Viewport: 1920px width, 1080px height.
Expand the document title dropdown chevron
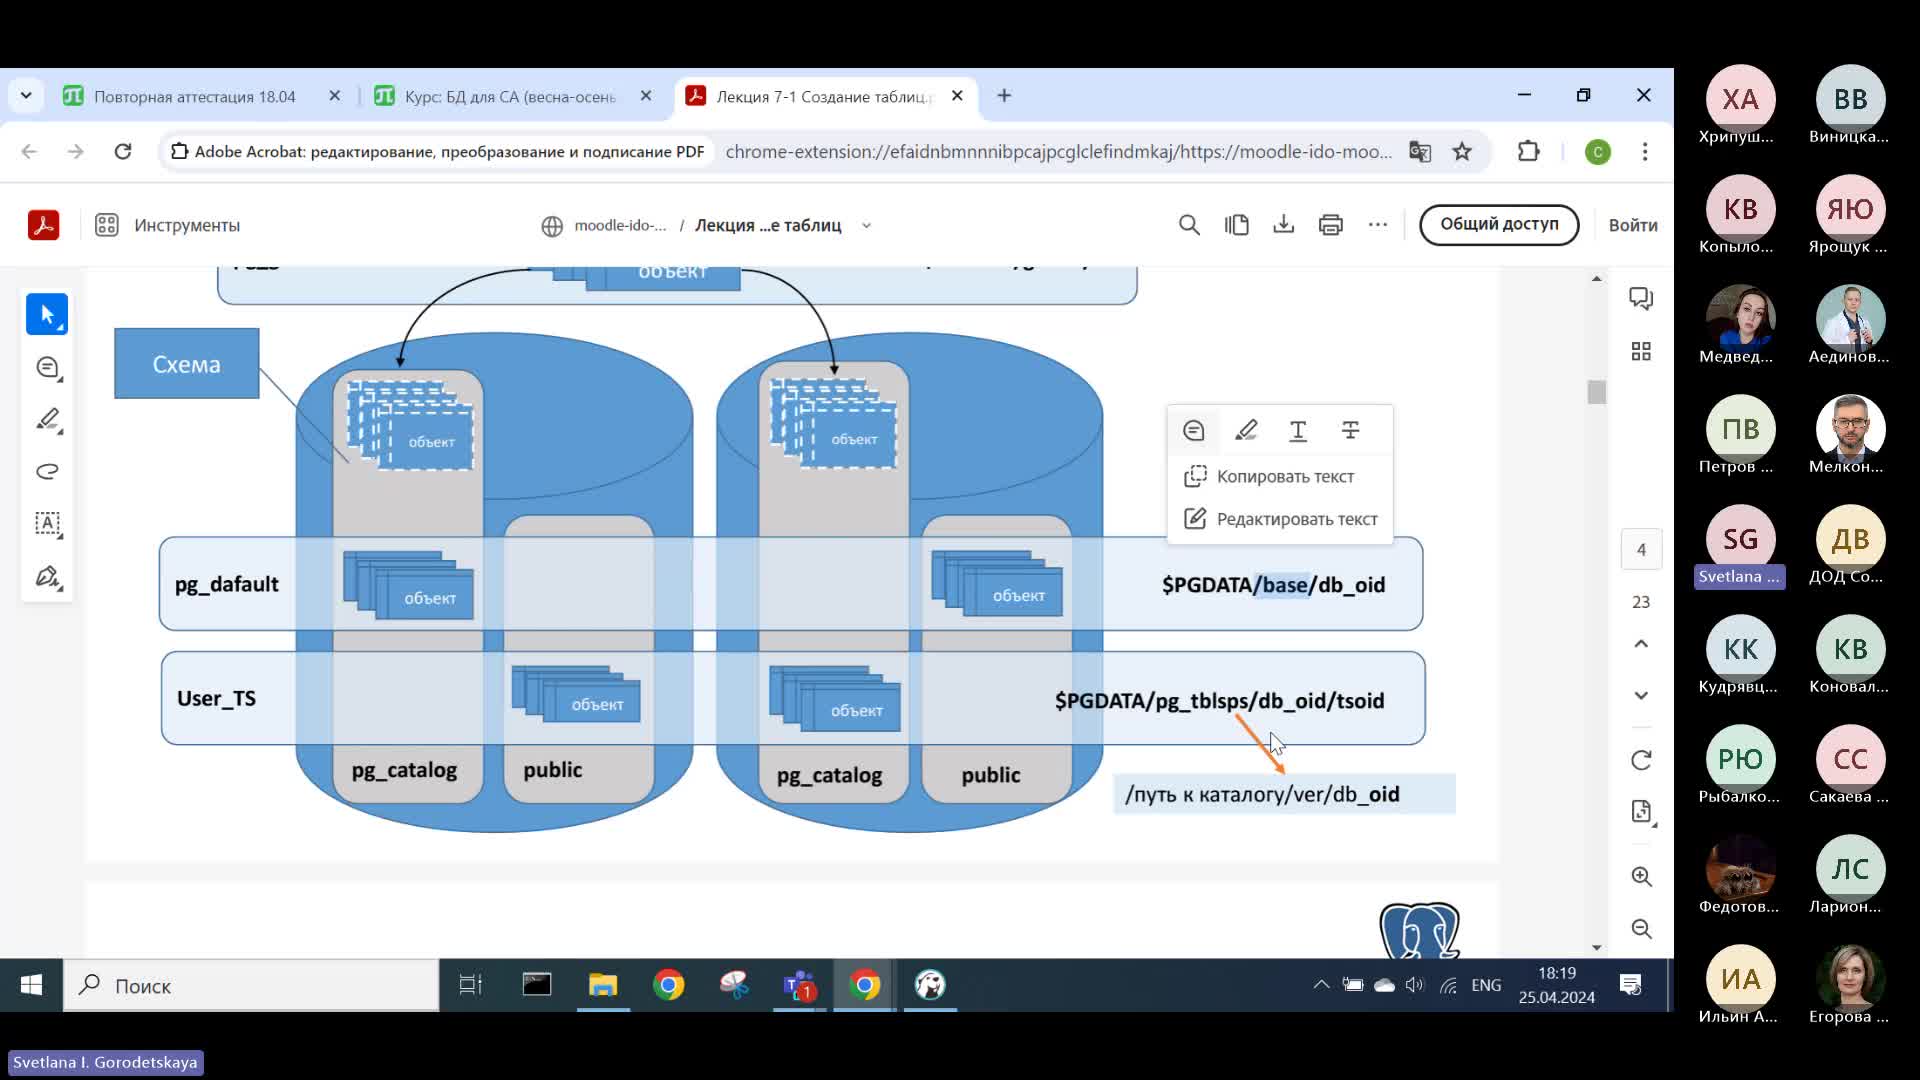point(866,226)
